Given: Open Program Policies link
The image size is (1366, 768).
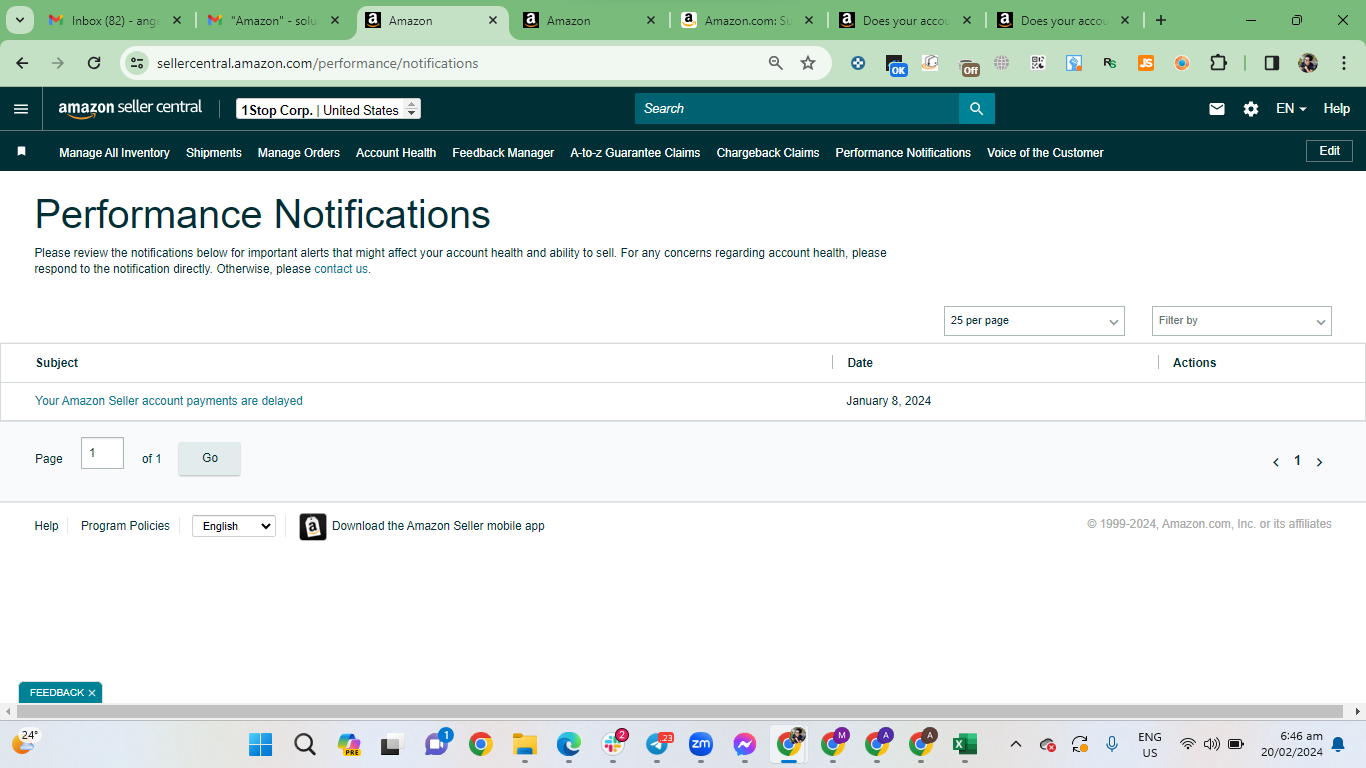Looking at the screenshot, I should pyautogui.click(x=125, y=526).
